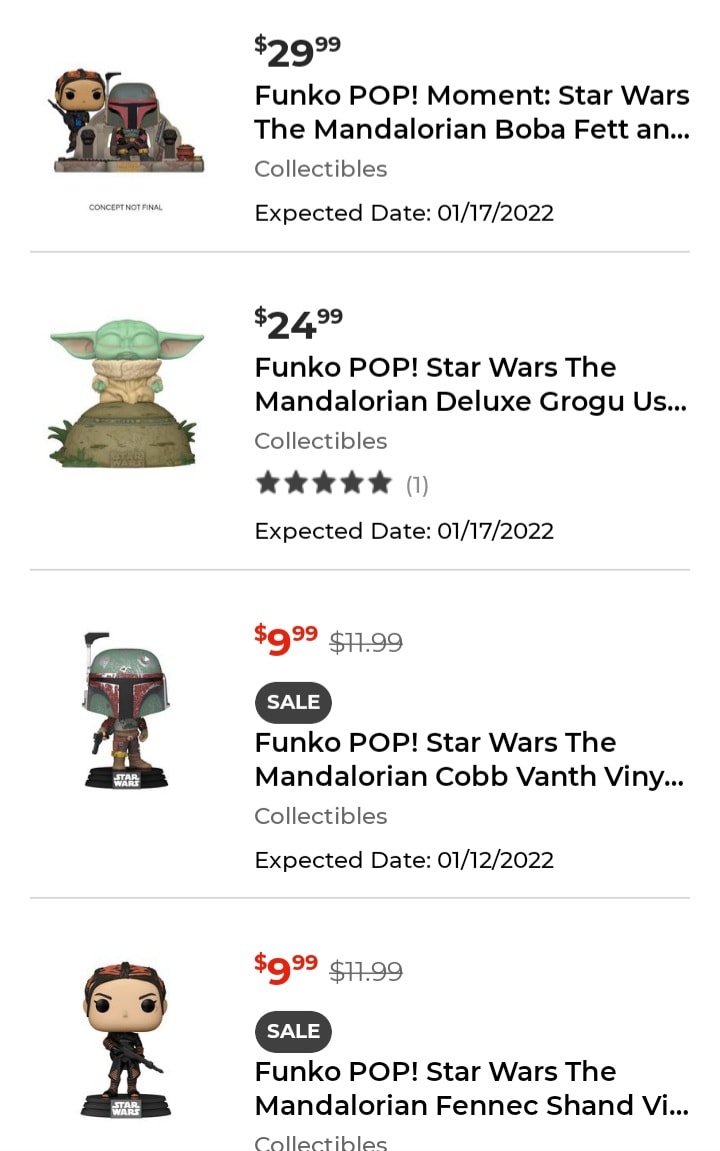The image size is (720, 1151).
Task: Tap the Collectibles label under Cobb Vanth
Action: (320, 816)
